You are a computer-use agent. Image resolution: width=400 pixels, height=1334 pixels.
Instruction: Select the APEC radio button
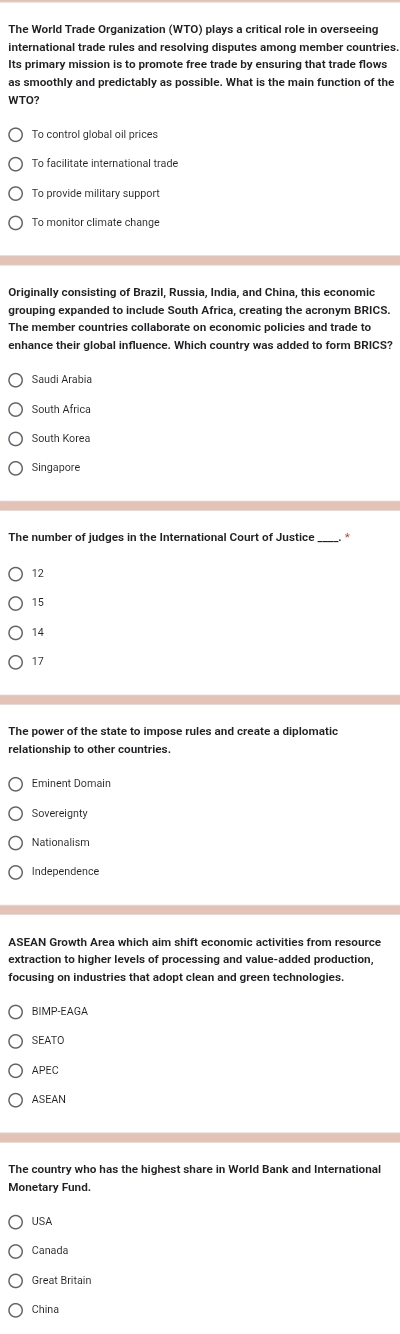(15, 1071)
